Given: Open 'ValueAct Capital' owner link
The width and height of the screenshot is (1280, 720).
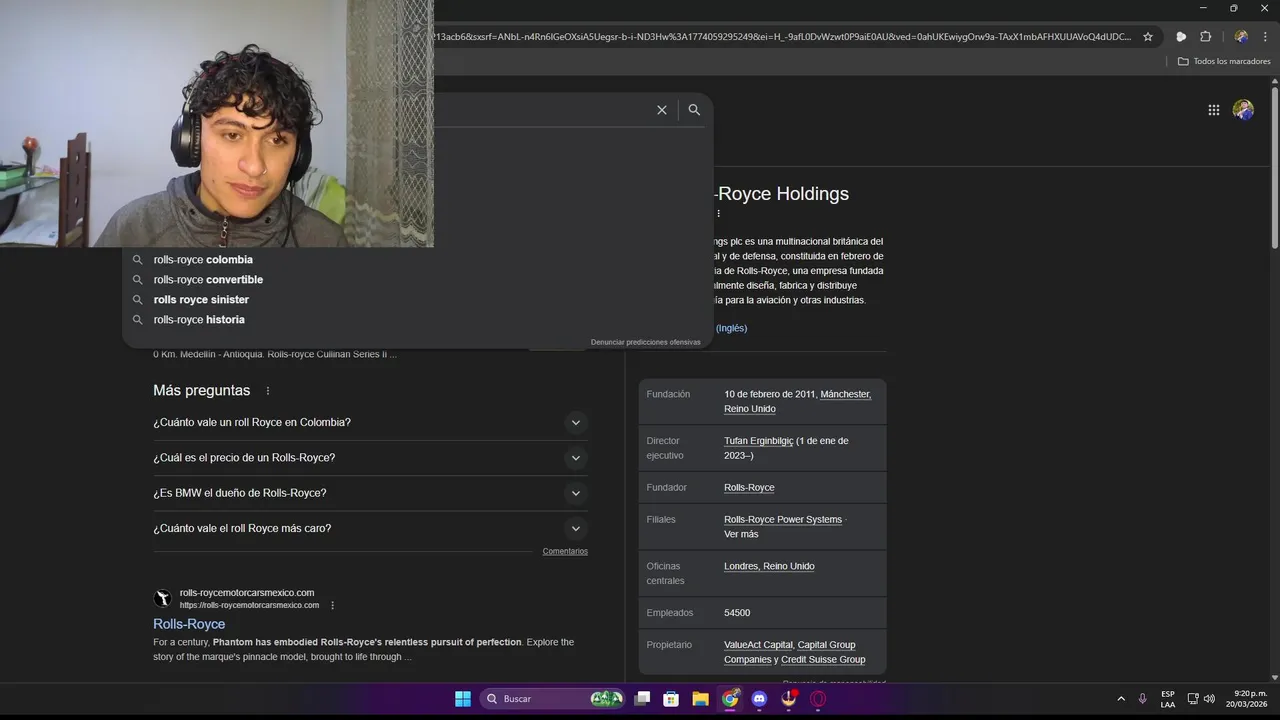Looking at the screenshot, I should [758, 645].
